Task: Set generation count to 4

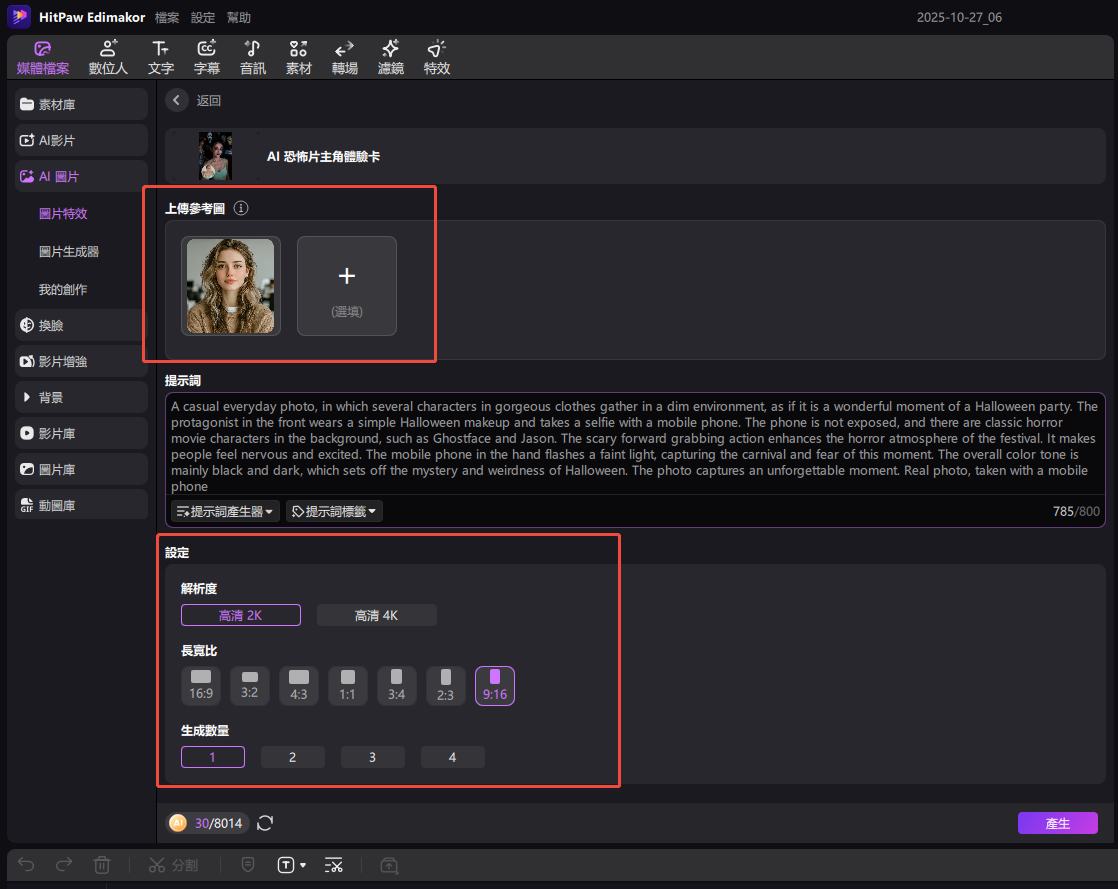Action: coord(452,757)
